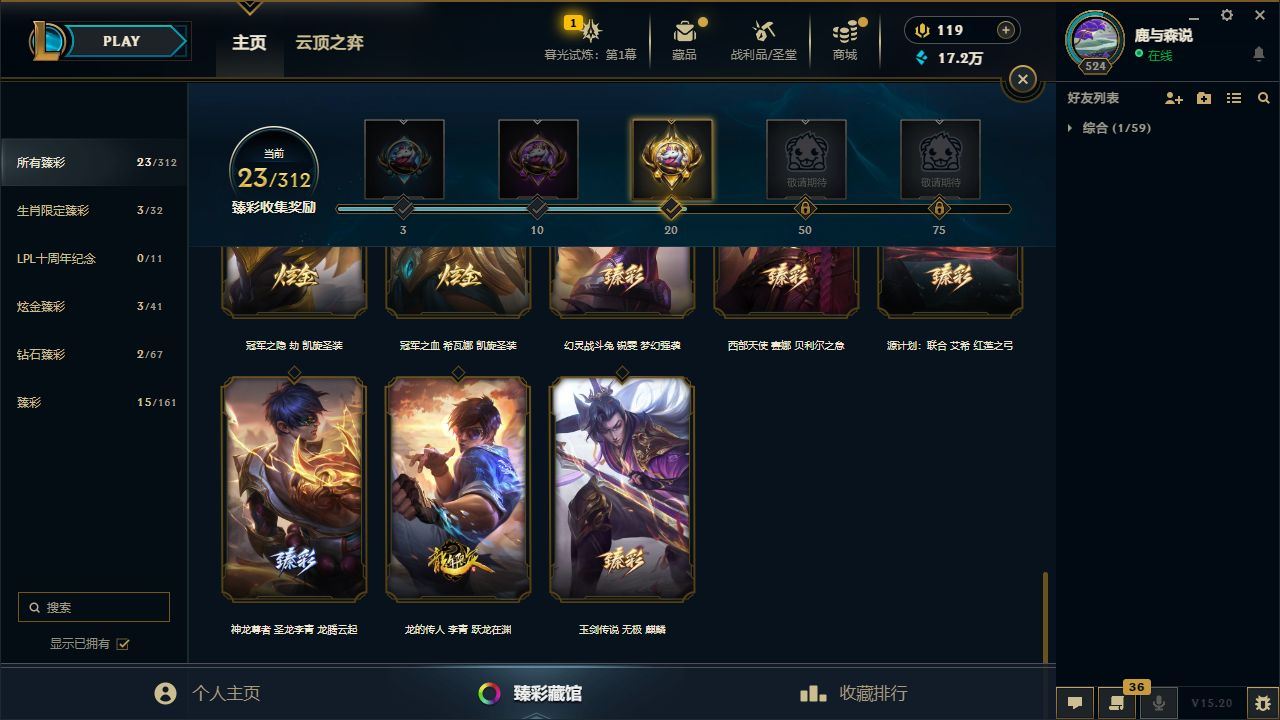Click the bug report icon
This screenshot has width=1280, height=720.
(1263, 702)
